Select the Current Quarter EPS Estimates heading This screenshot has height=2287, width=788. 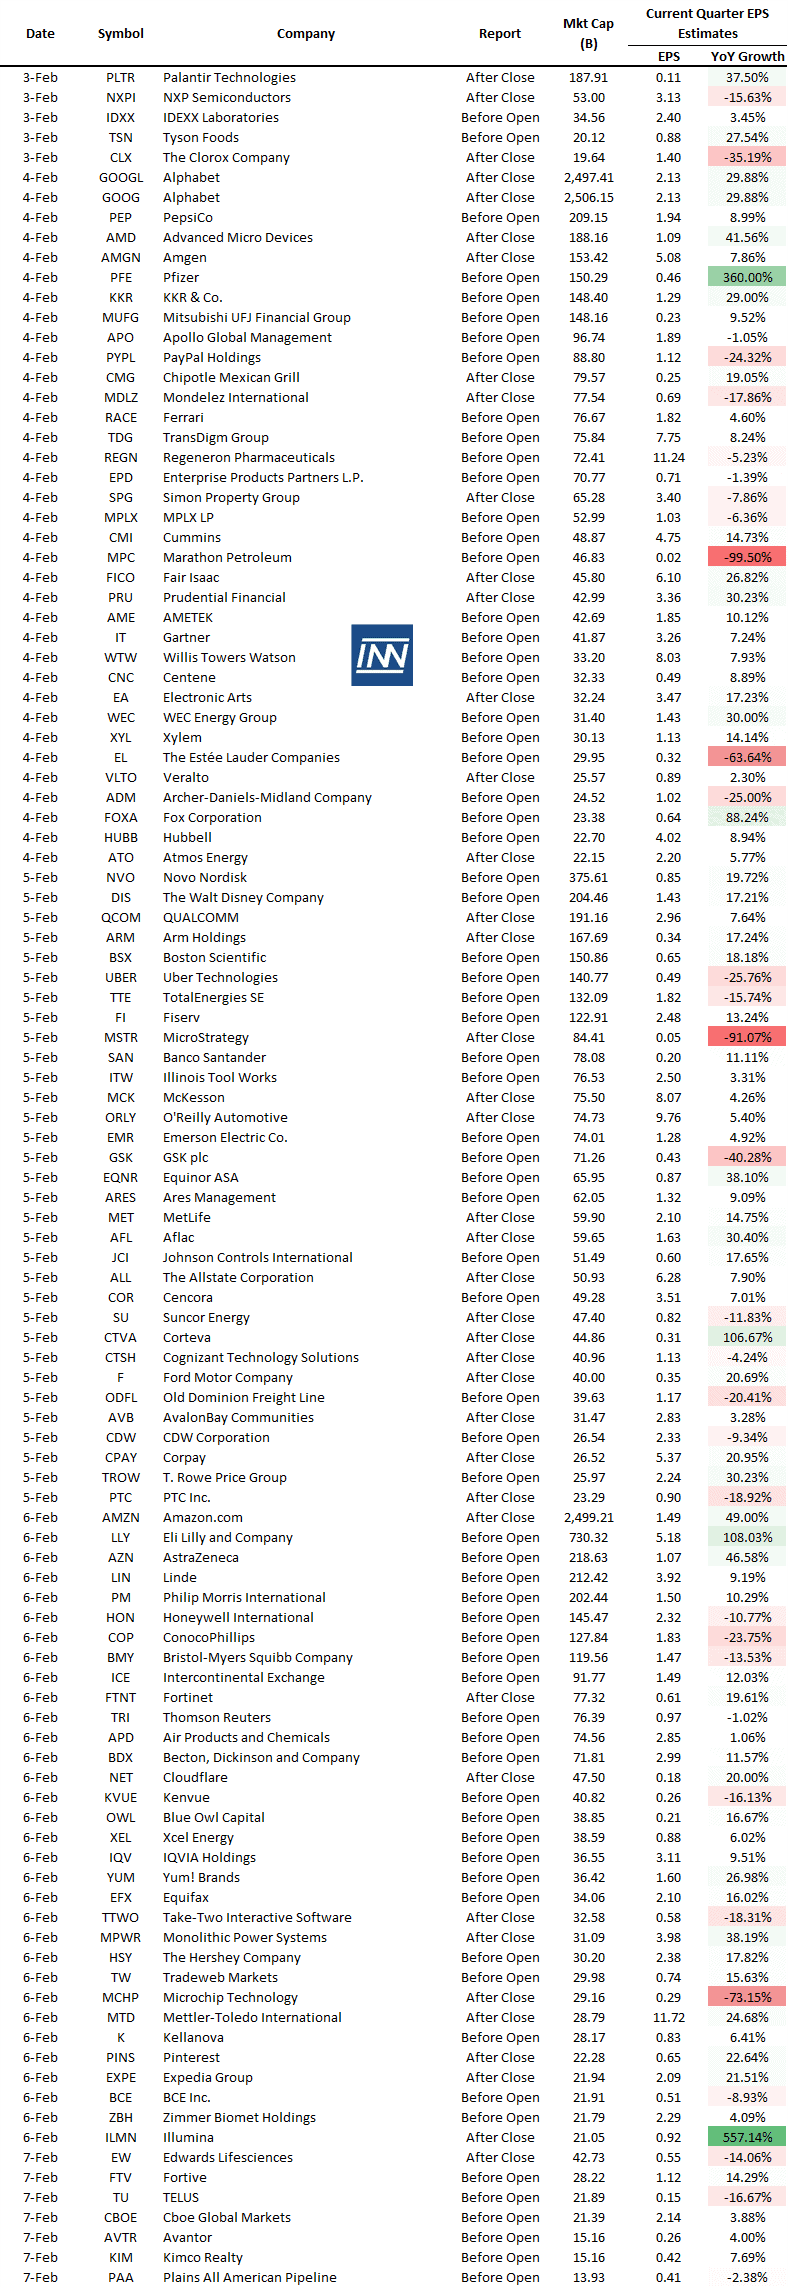point(707,23)
